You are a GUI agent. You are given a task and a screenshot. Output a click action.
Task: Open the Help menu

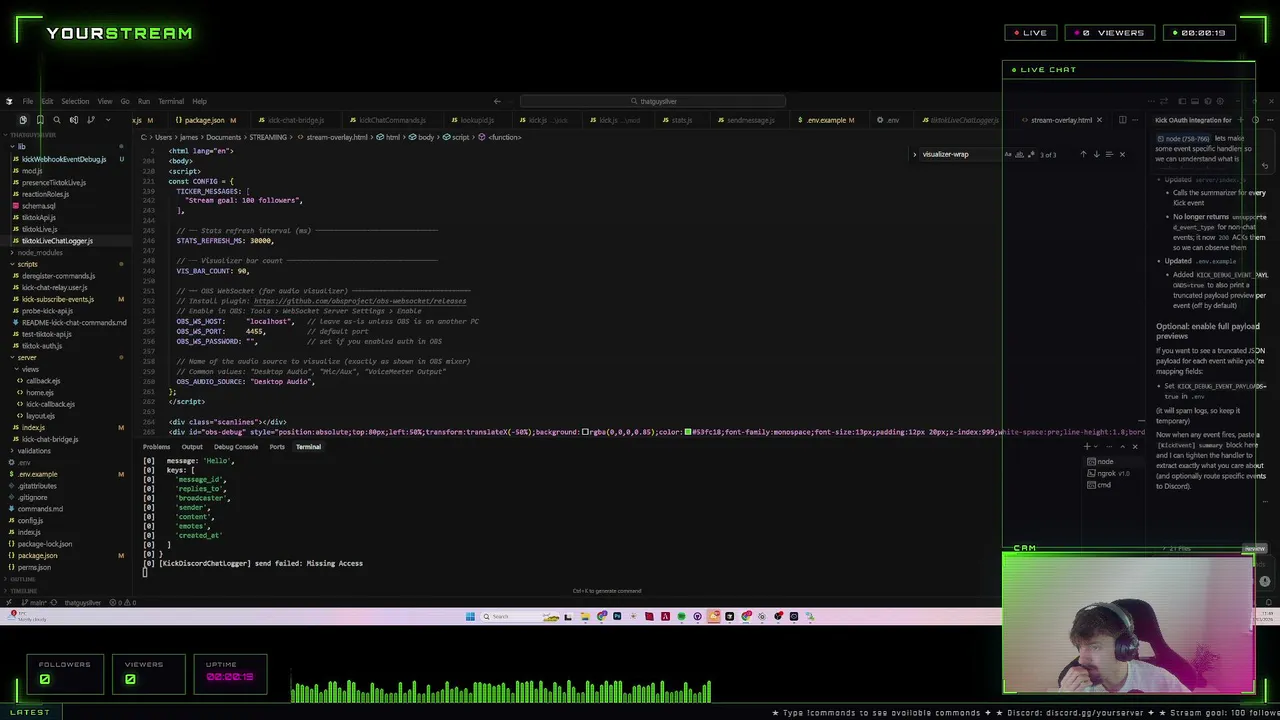coord(199,101)
